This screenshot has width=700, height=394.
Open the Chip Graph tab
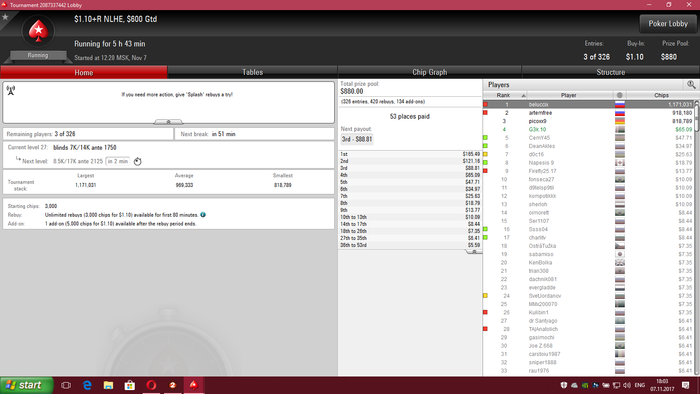[x=429, y=72]
